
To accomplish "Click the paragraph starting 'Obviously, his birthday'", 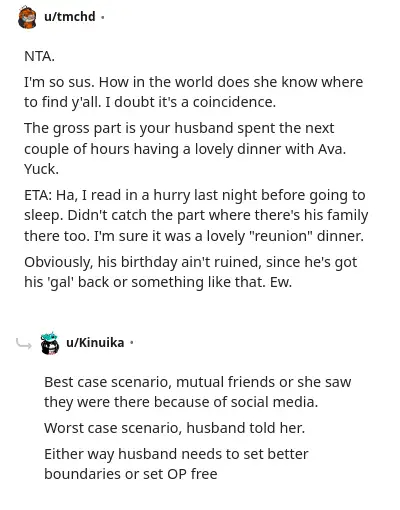I will [190, 272].
